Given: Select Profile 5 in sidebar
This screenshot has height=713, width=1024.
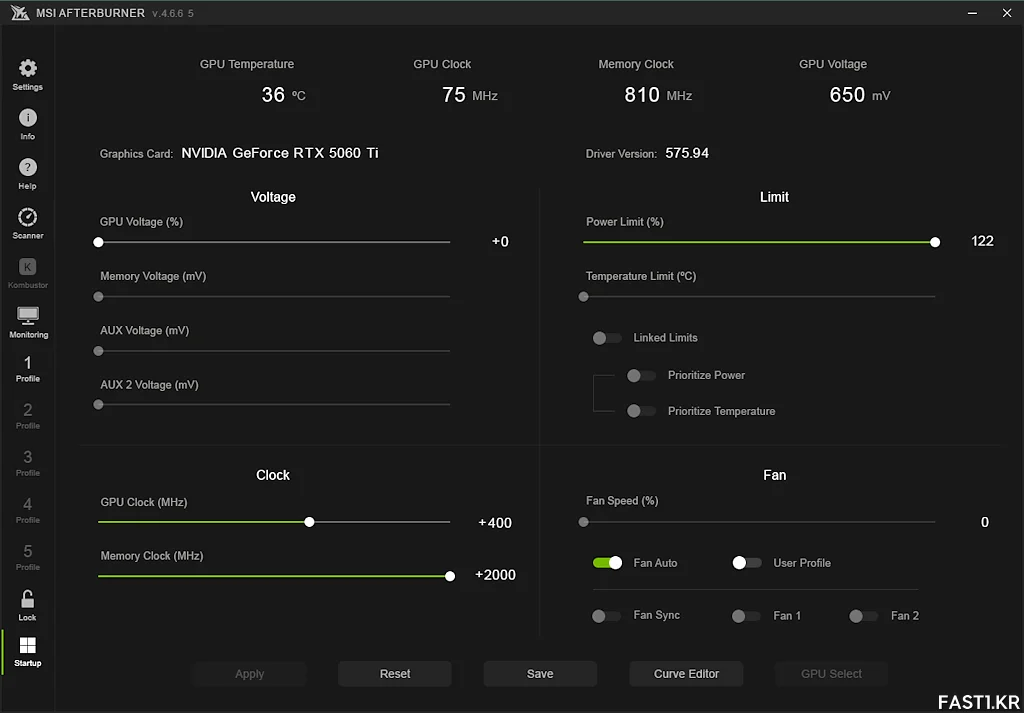Looking at the screenshot, I should 27,557.
